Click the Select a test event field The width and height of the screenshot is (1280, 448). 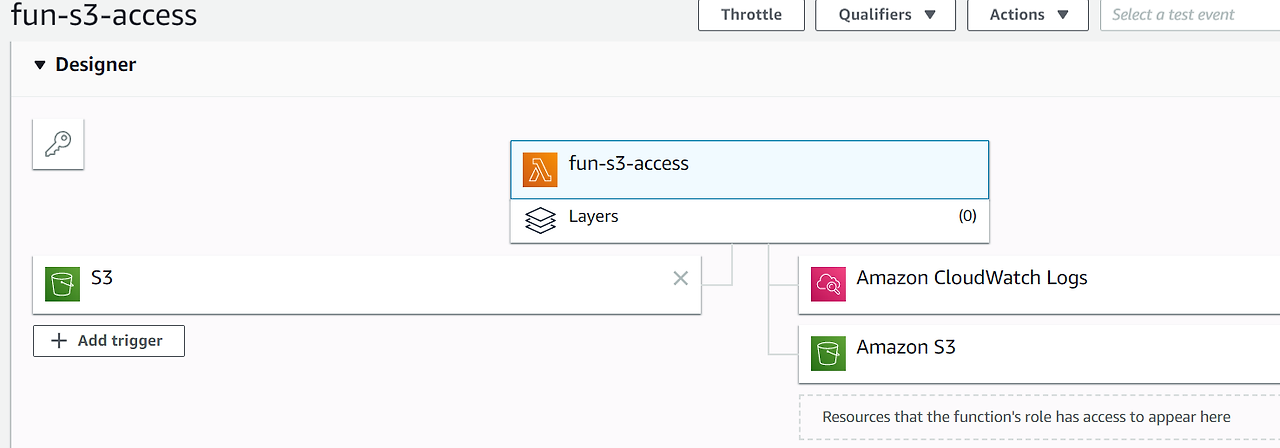pos(1188,15)
